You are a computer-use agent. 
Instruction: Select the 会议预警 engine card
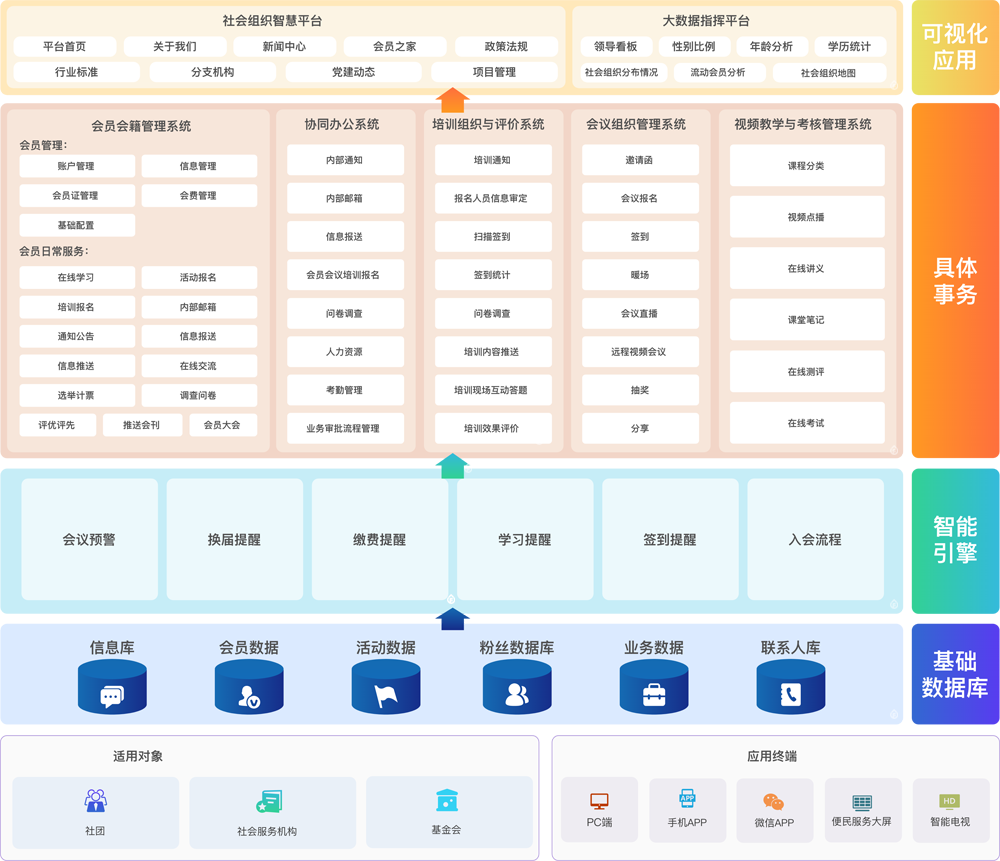pyautogui.click(x=90, y=539)
